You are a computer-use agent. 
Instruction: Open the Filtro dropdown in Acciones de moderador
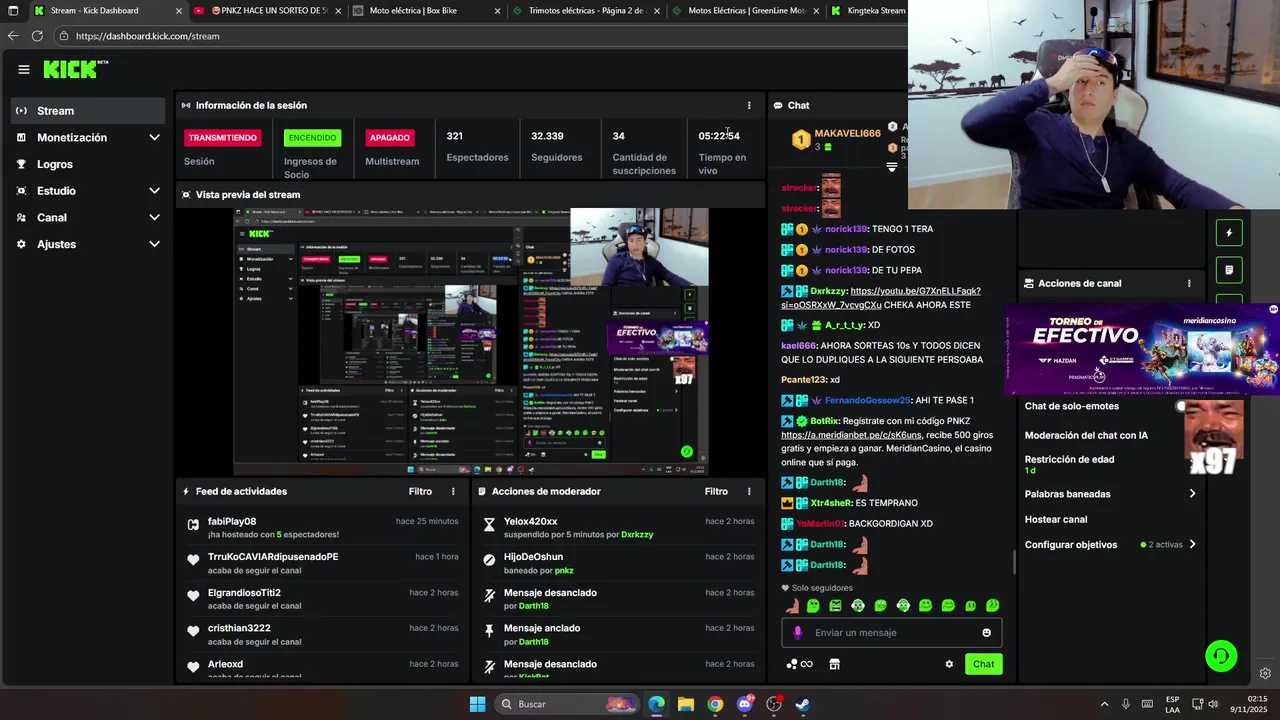716,491
